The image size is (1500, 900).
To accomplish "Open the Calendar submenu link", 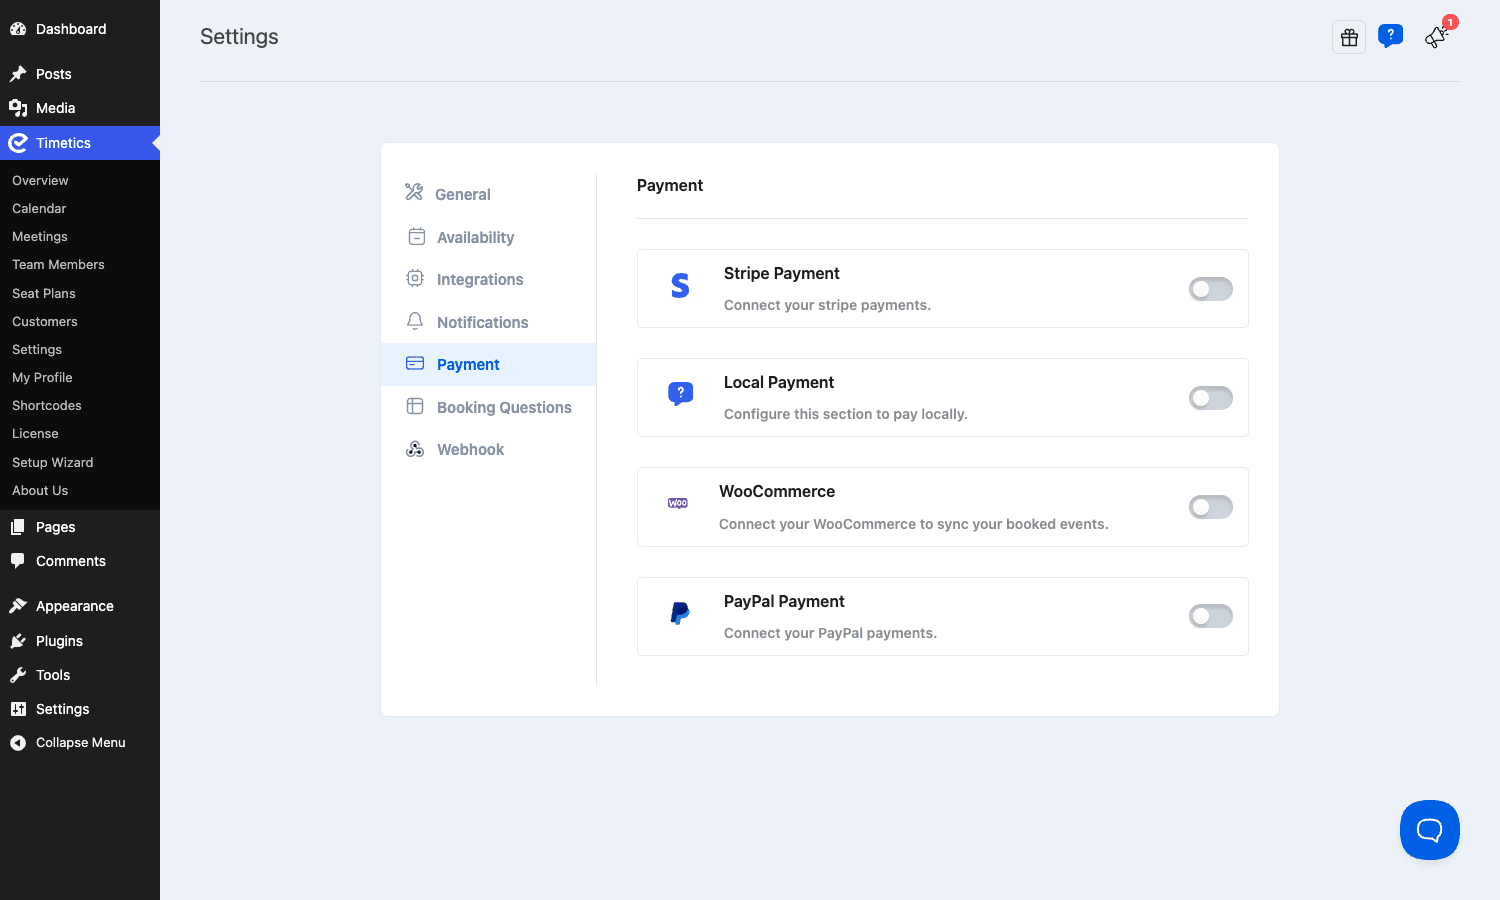I will [x=39, y=208].
